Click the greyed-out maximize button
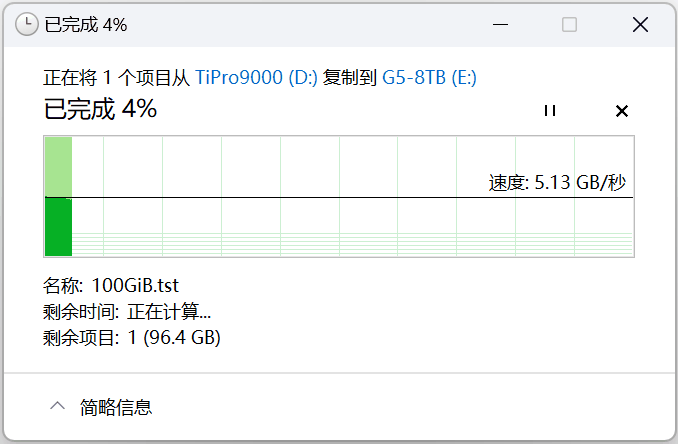This screenshot has height=444, width=678. click(x=569, y=25)
